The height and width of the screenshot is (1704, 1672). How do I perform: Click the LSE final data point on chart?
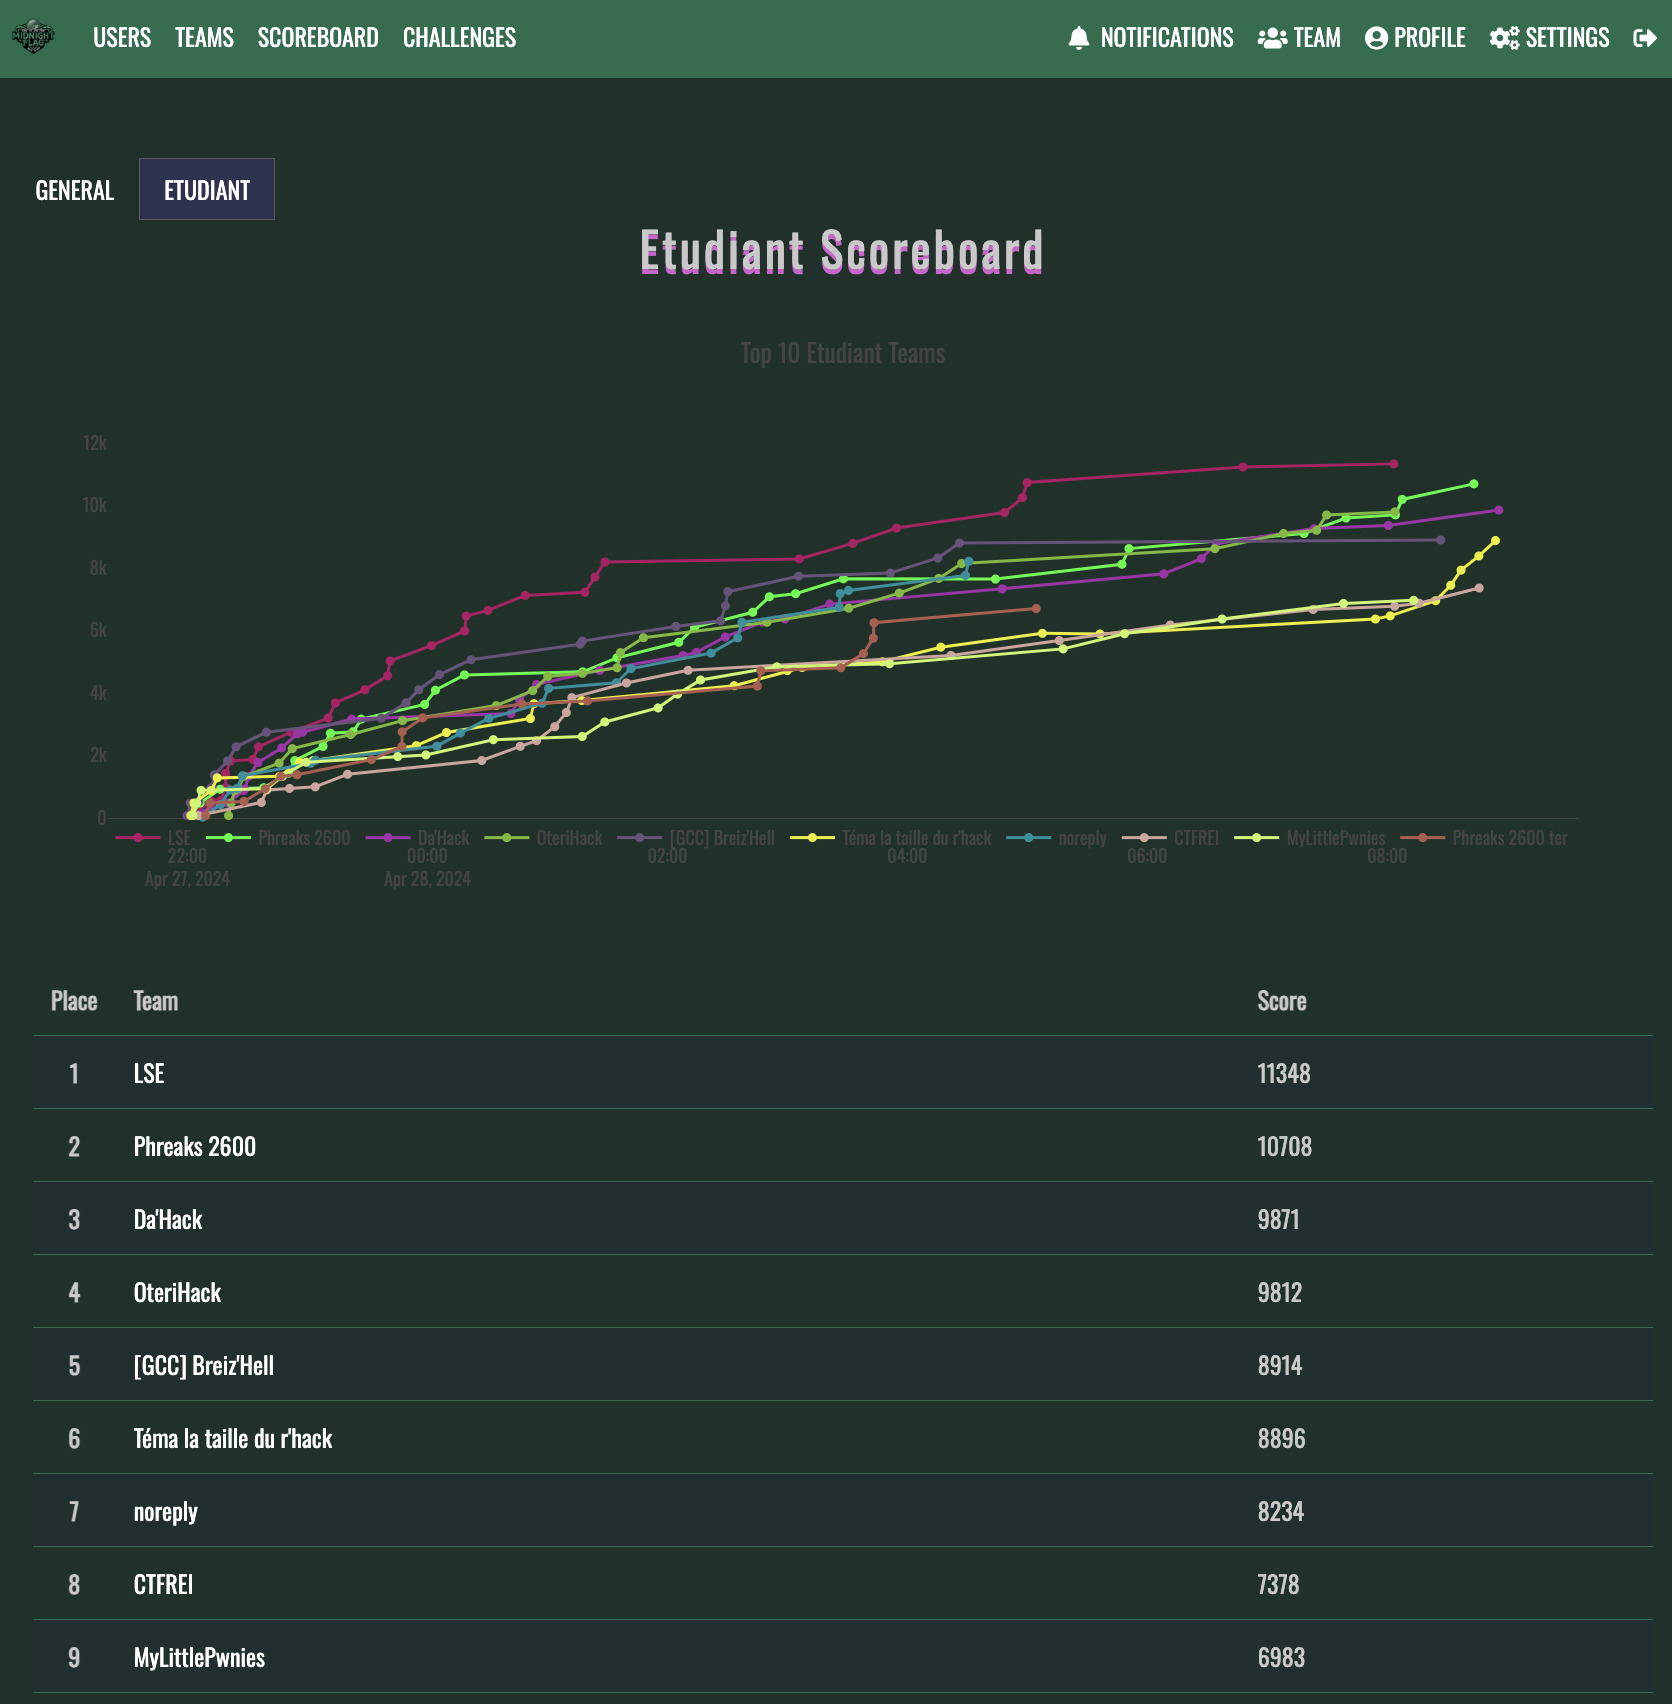pos(1393,464)
